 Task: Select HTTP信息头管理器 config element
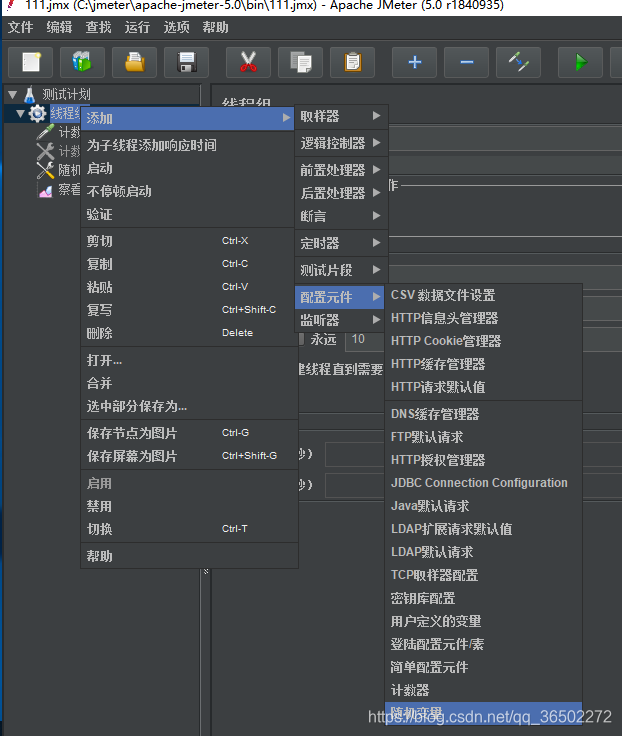[x=484, y=318]
